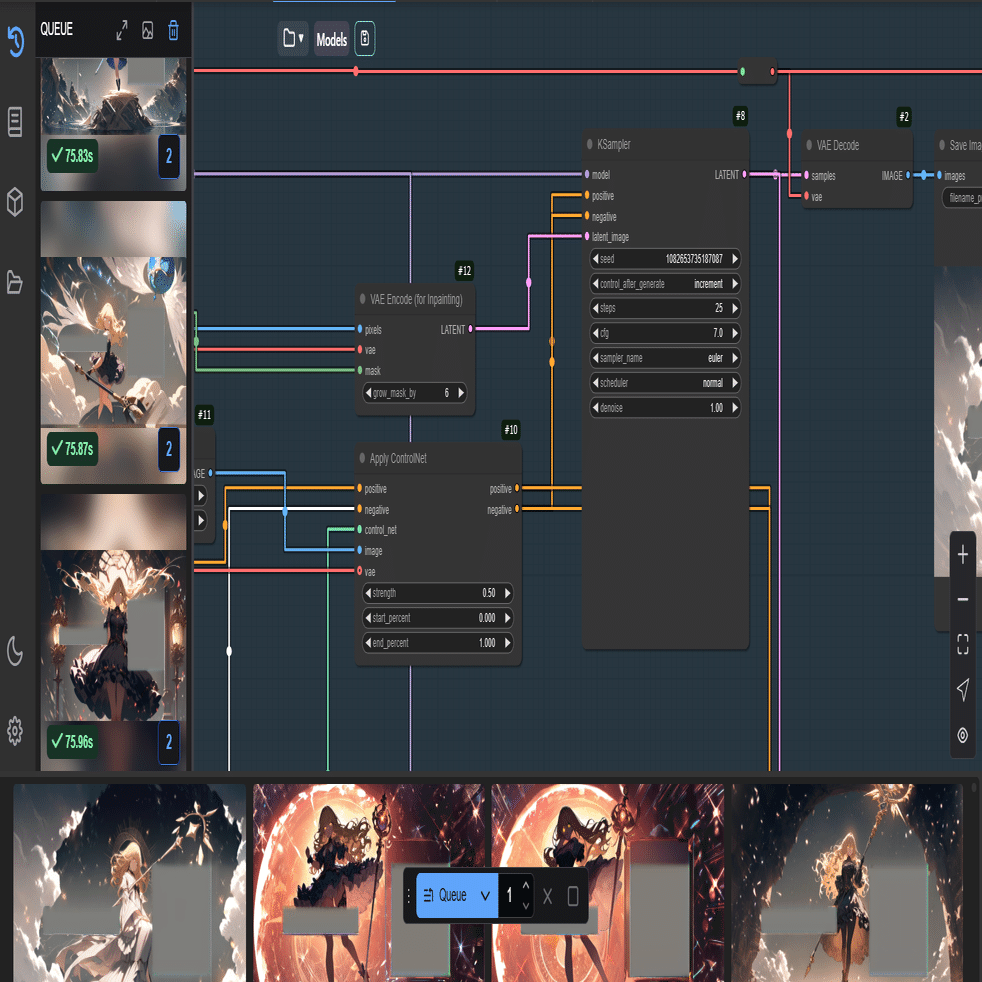Open the Models menu
The width and height of the screenshot is (982, 982).
click(331, 39)
